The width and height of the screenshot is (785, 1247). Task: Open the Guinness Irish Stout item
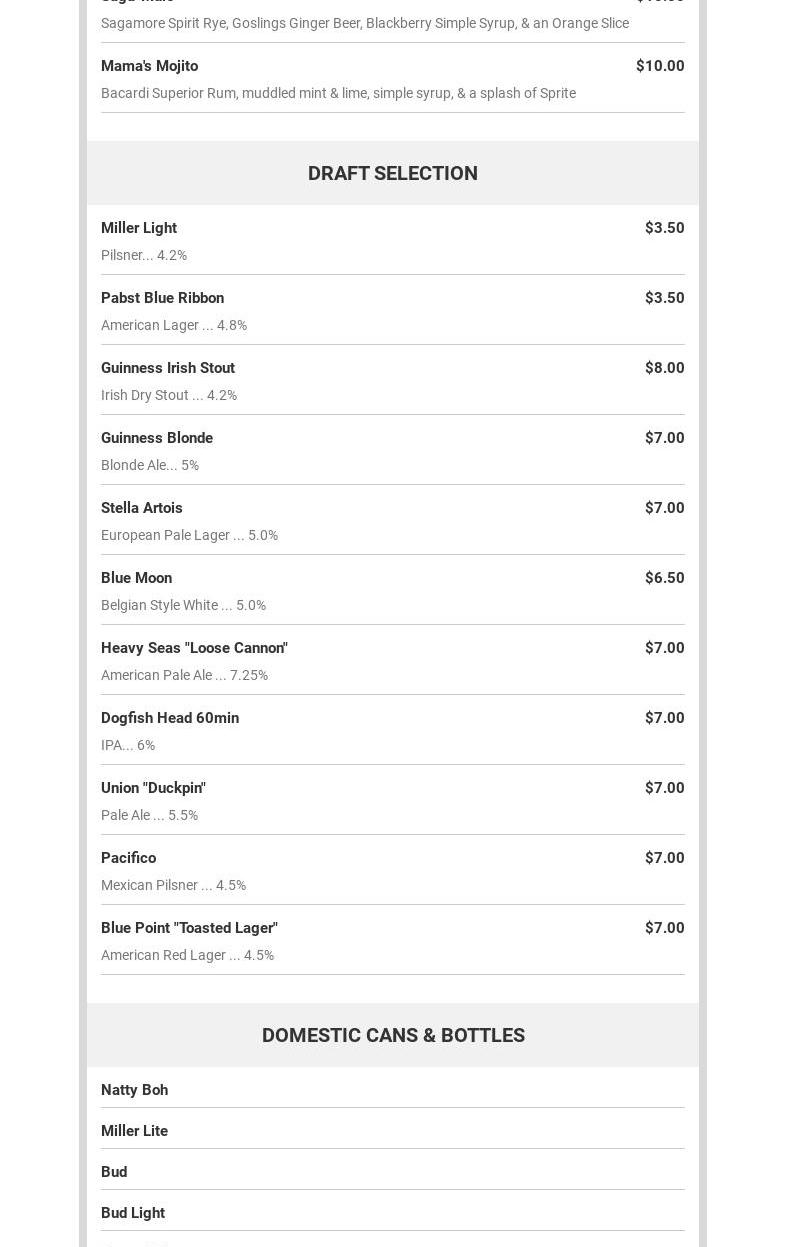(168, 368)
